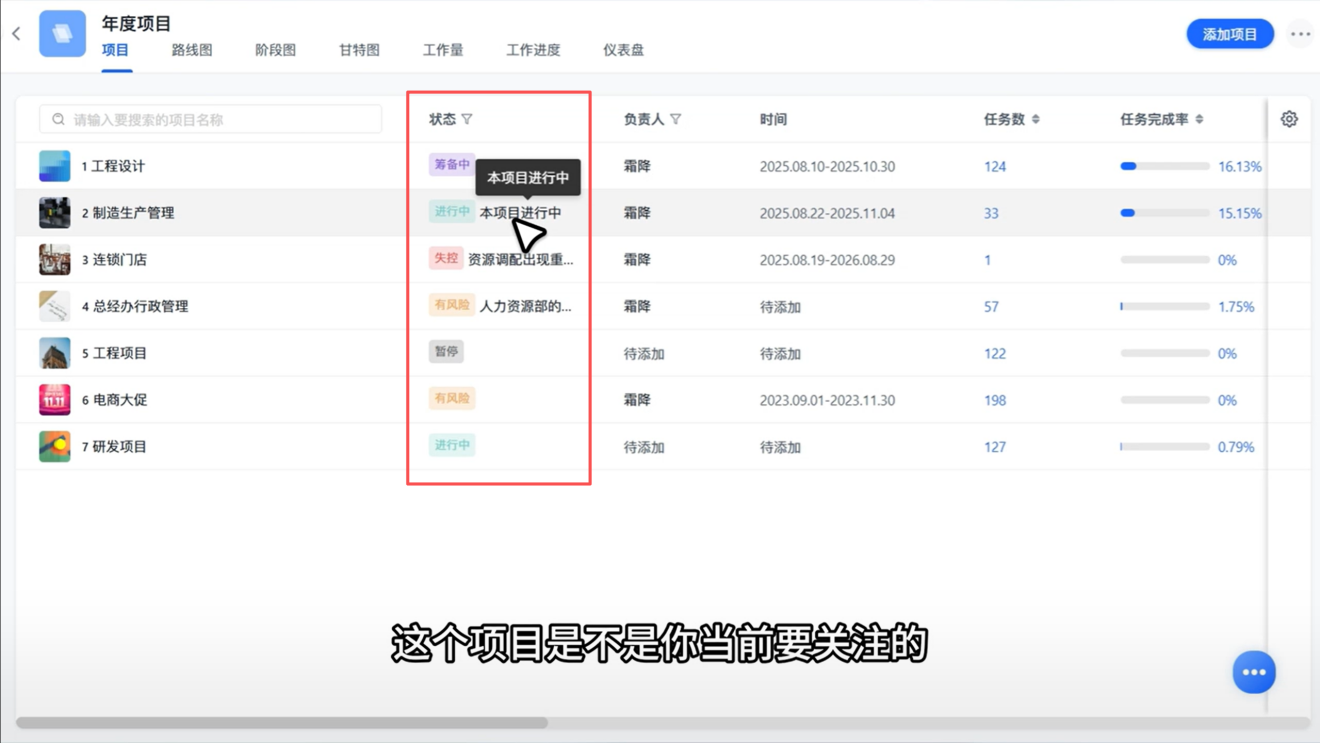
Task: Select project name 7 研发项目
Action: coord(114,446)
